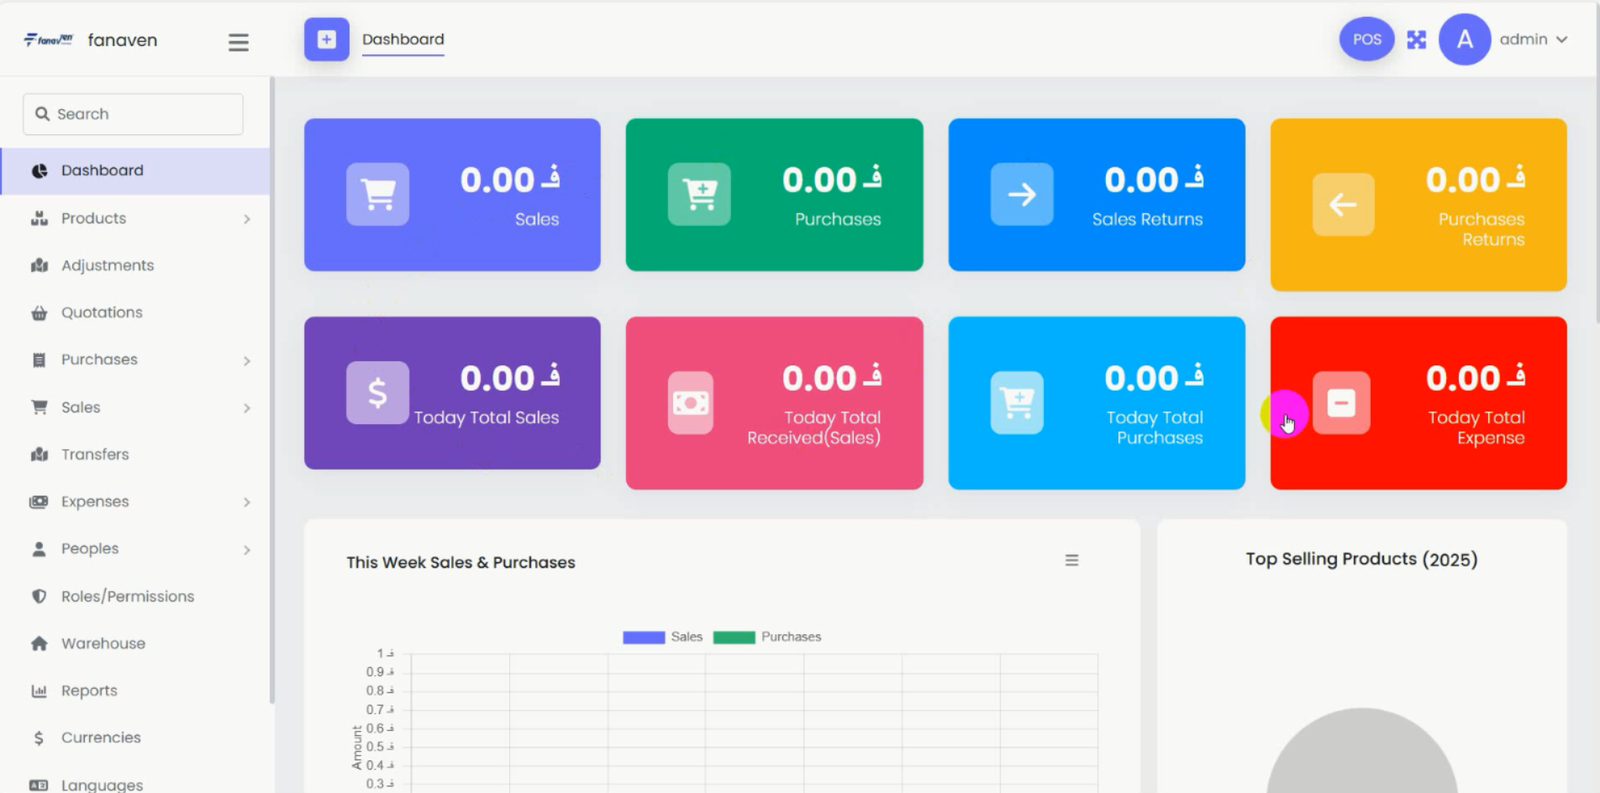Toggle sidebar with hamburger menu icon
The width and height of the screenshot is (1600, 793).
[x=238, y=42]
